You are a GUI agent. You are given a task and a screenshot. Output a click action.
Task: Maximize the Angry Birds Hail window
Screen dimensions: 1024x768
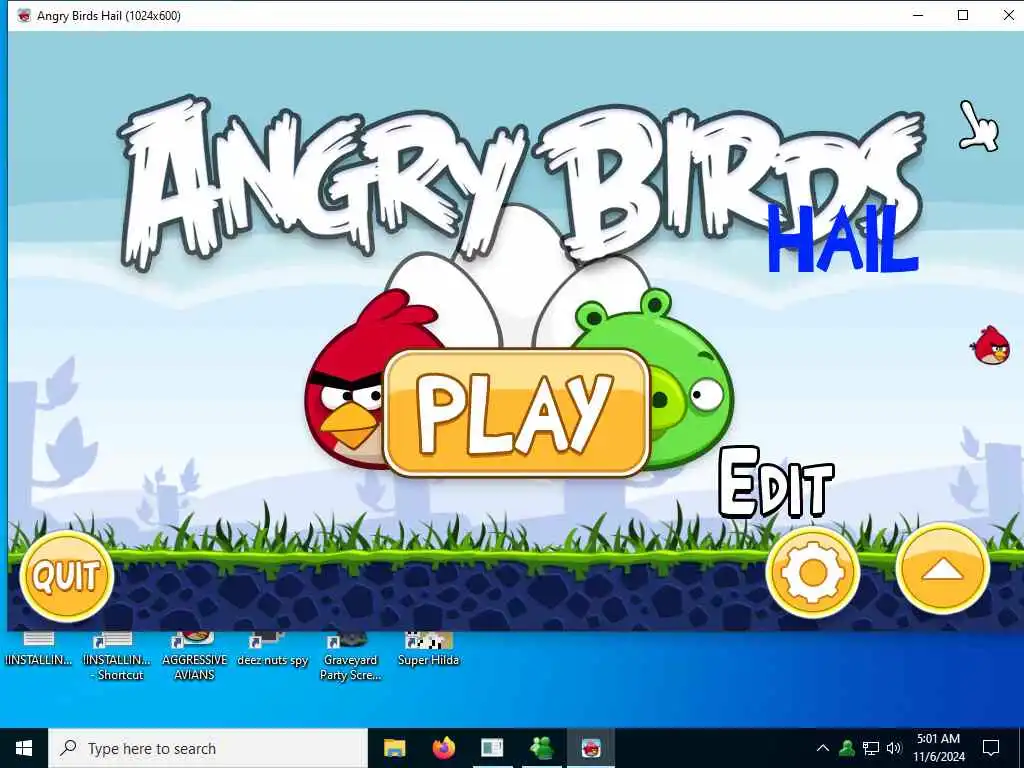pyautogui.click(x=963, y=16)
